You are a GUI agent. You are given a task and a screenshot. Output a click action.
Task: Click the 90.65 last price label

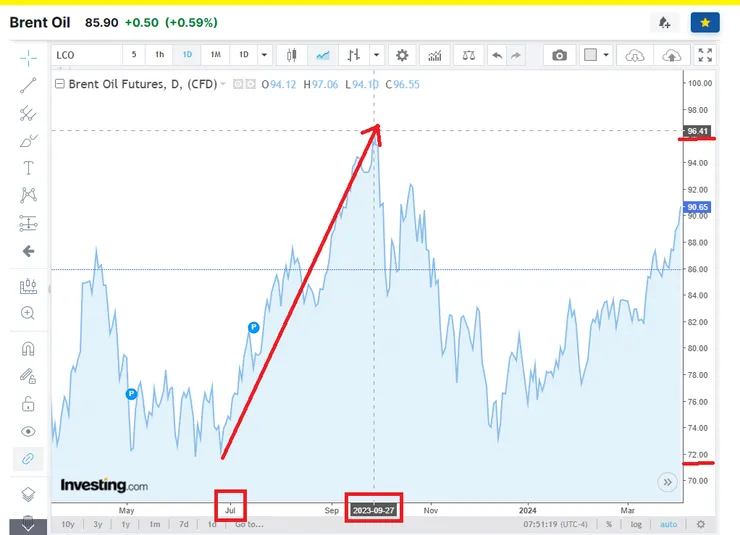pos(697,207)
